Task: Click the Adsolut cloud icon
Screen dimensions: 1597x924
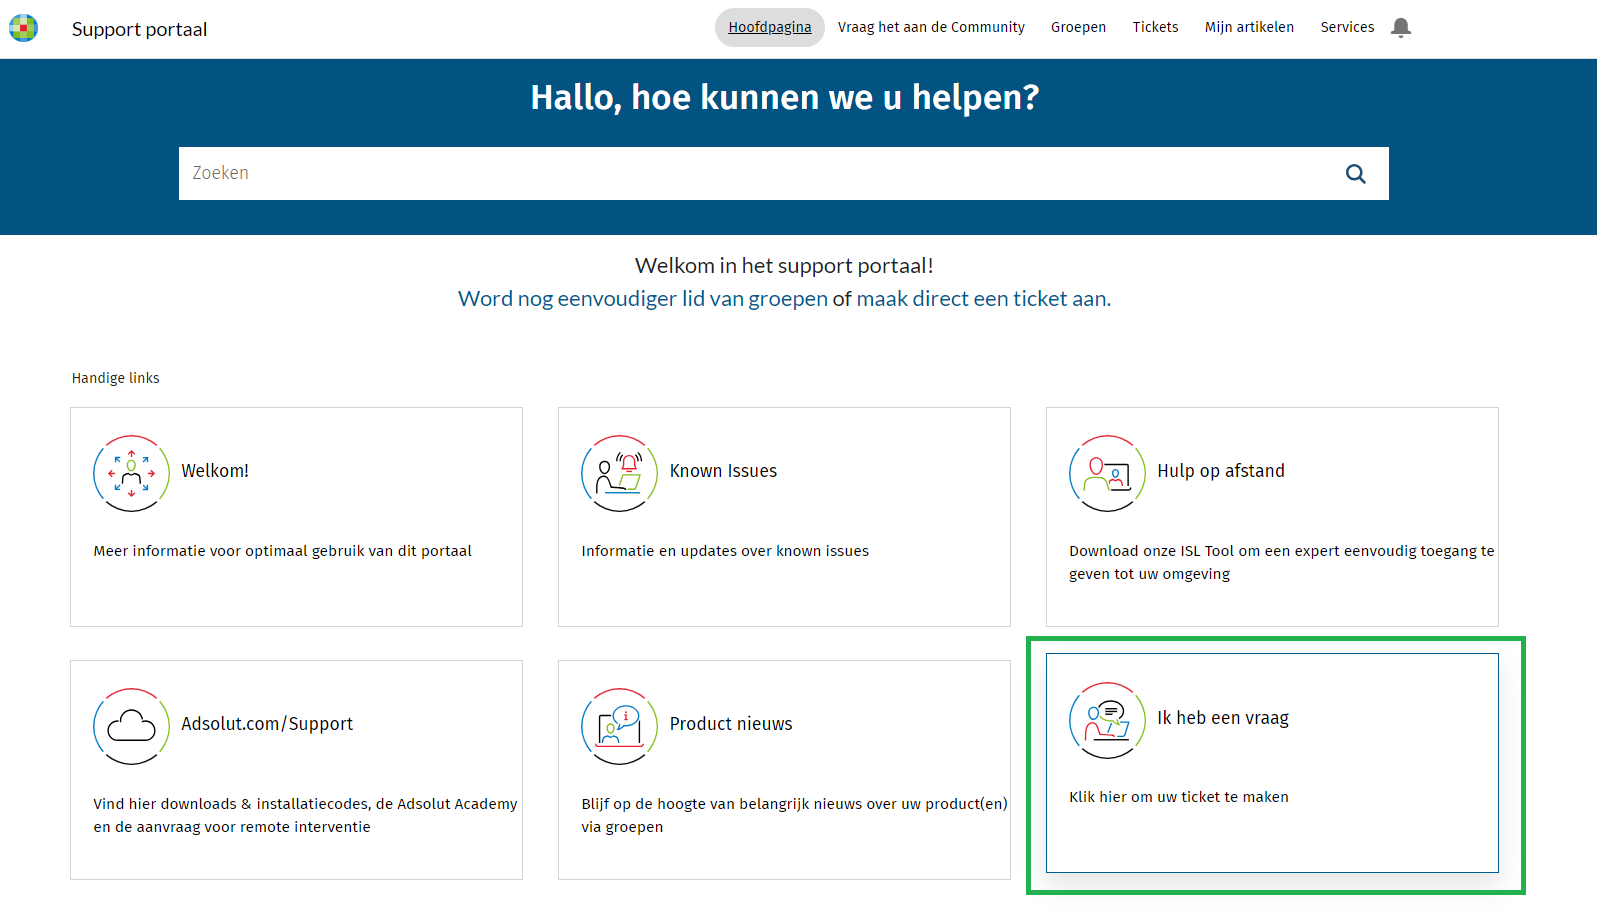Action: pyautogui.click(x=131, y=726)
